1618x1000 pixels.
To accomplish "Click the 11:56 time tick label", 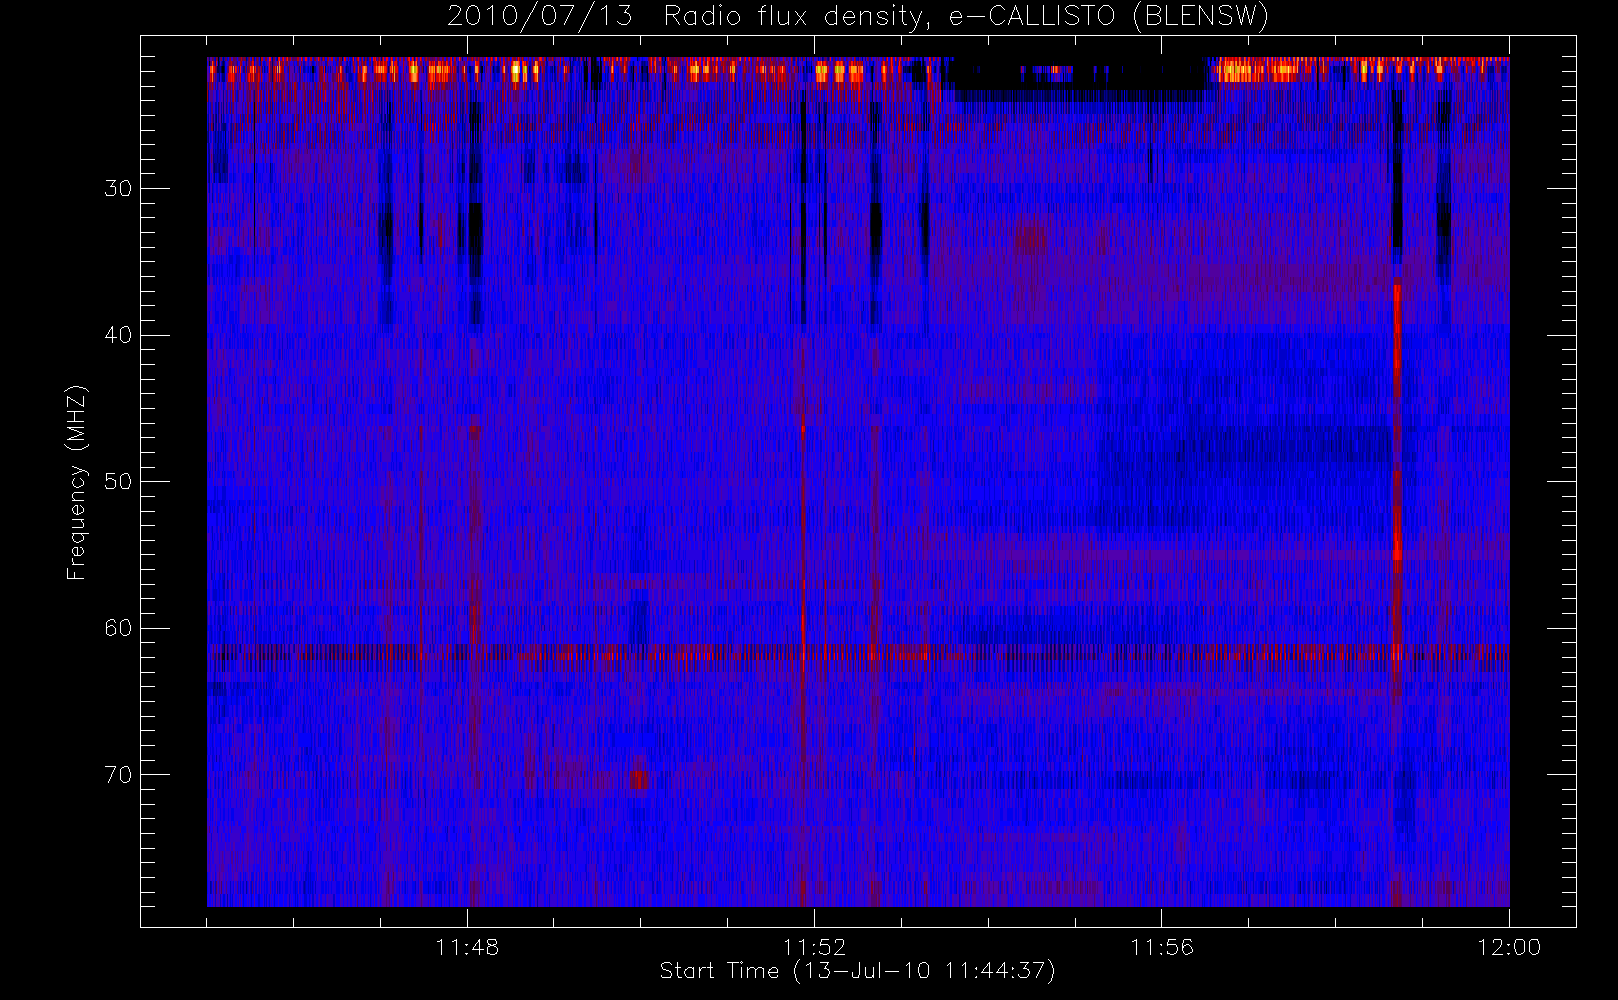I will 1162,946.
